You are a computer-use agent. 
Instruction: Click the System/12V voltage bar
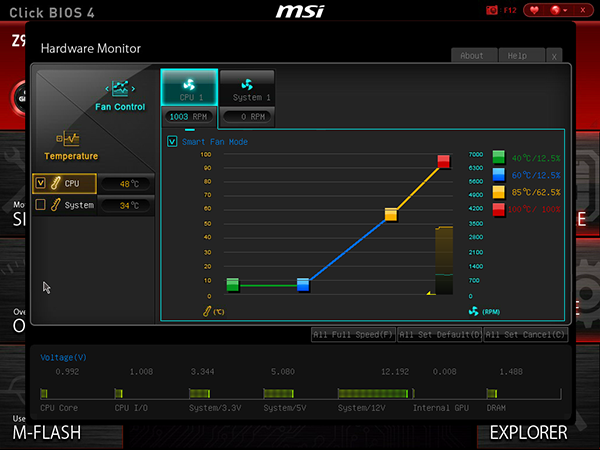coord(373,393)
